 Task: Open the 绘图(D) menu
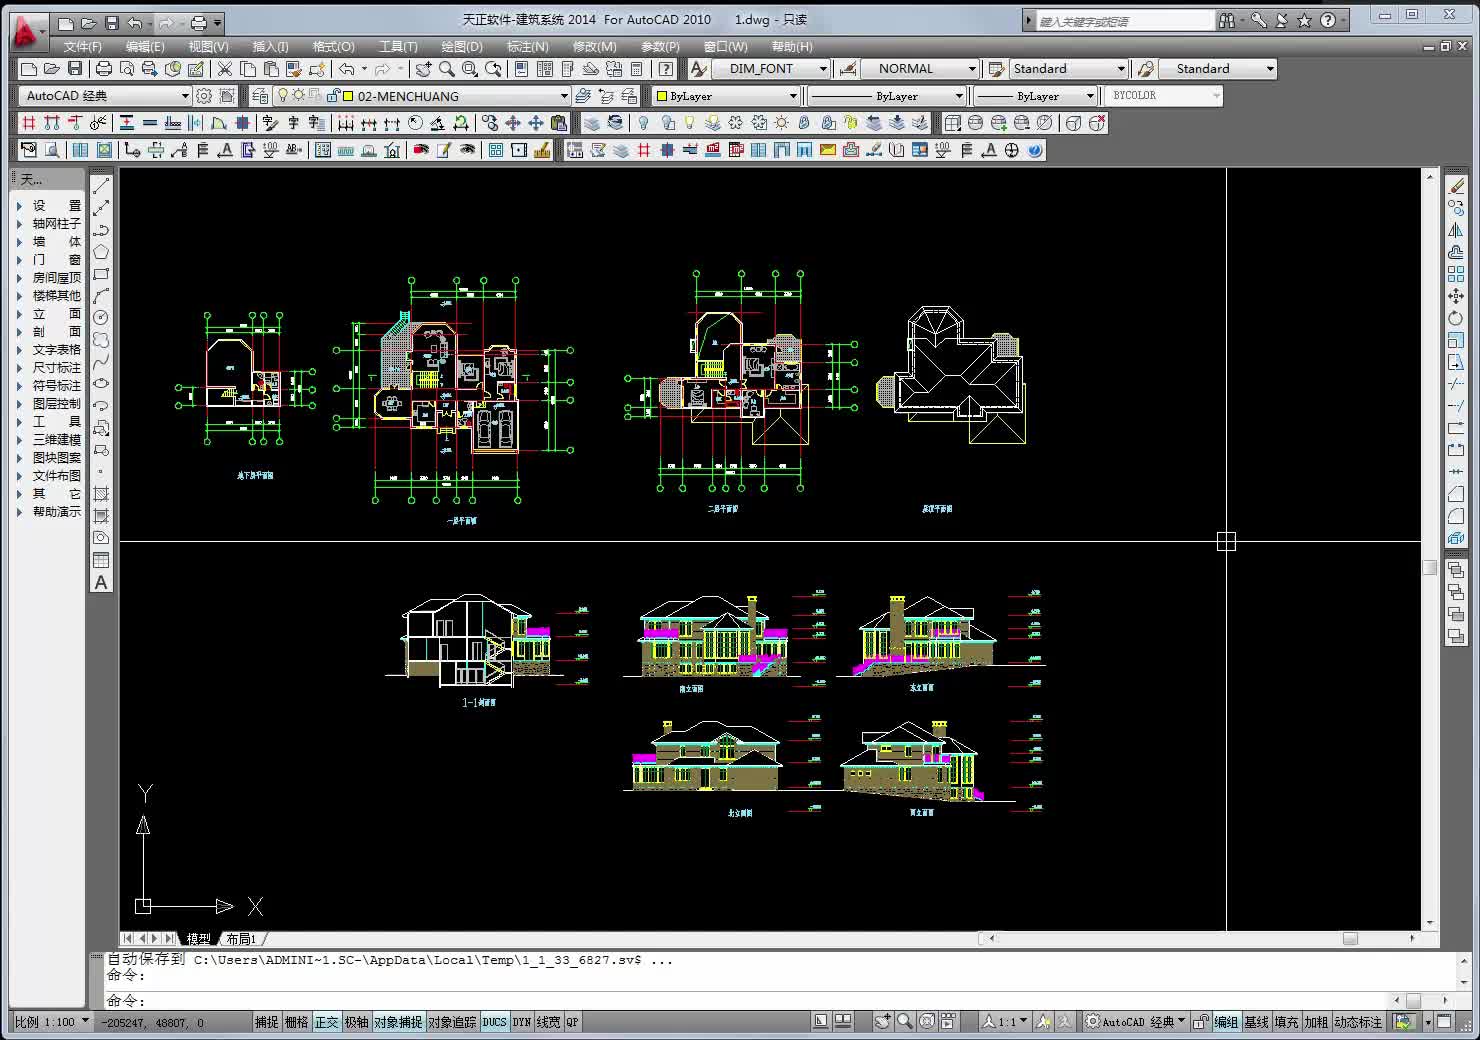pyautogui.click(x=462, y=46)
